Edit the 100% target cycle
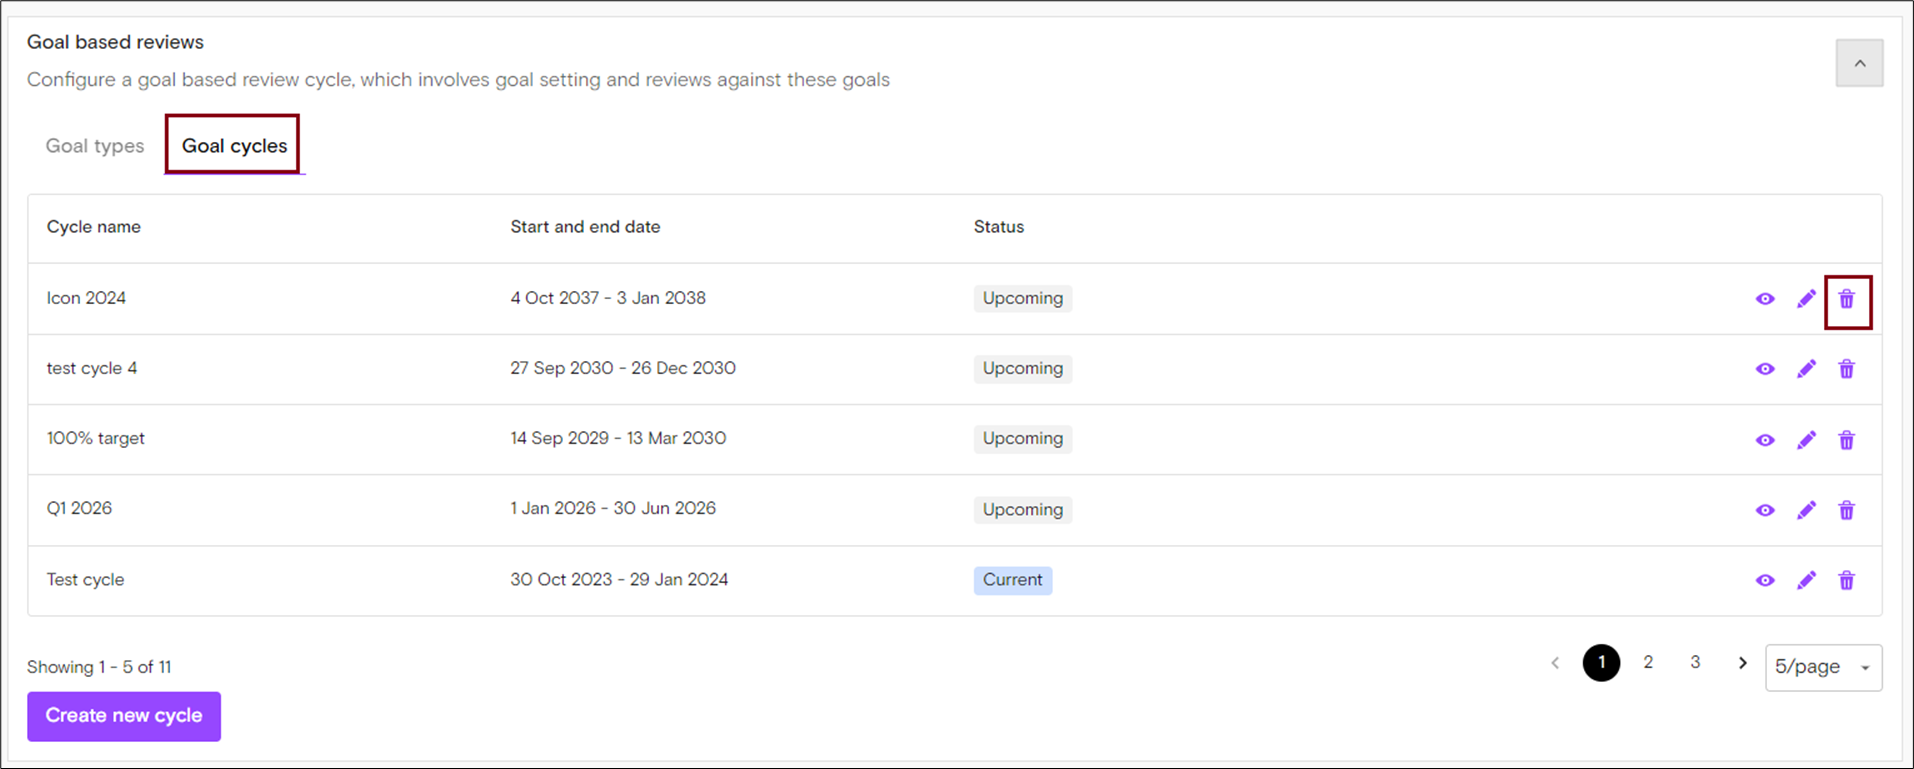 pos(1806,440)
